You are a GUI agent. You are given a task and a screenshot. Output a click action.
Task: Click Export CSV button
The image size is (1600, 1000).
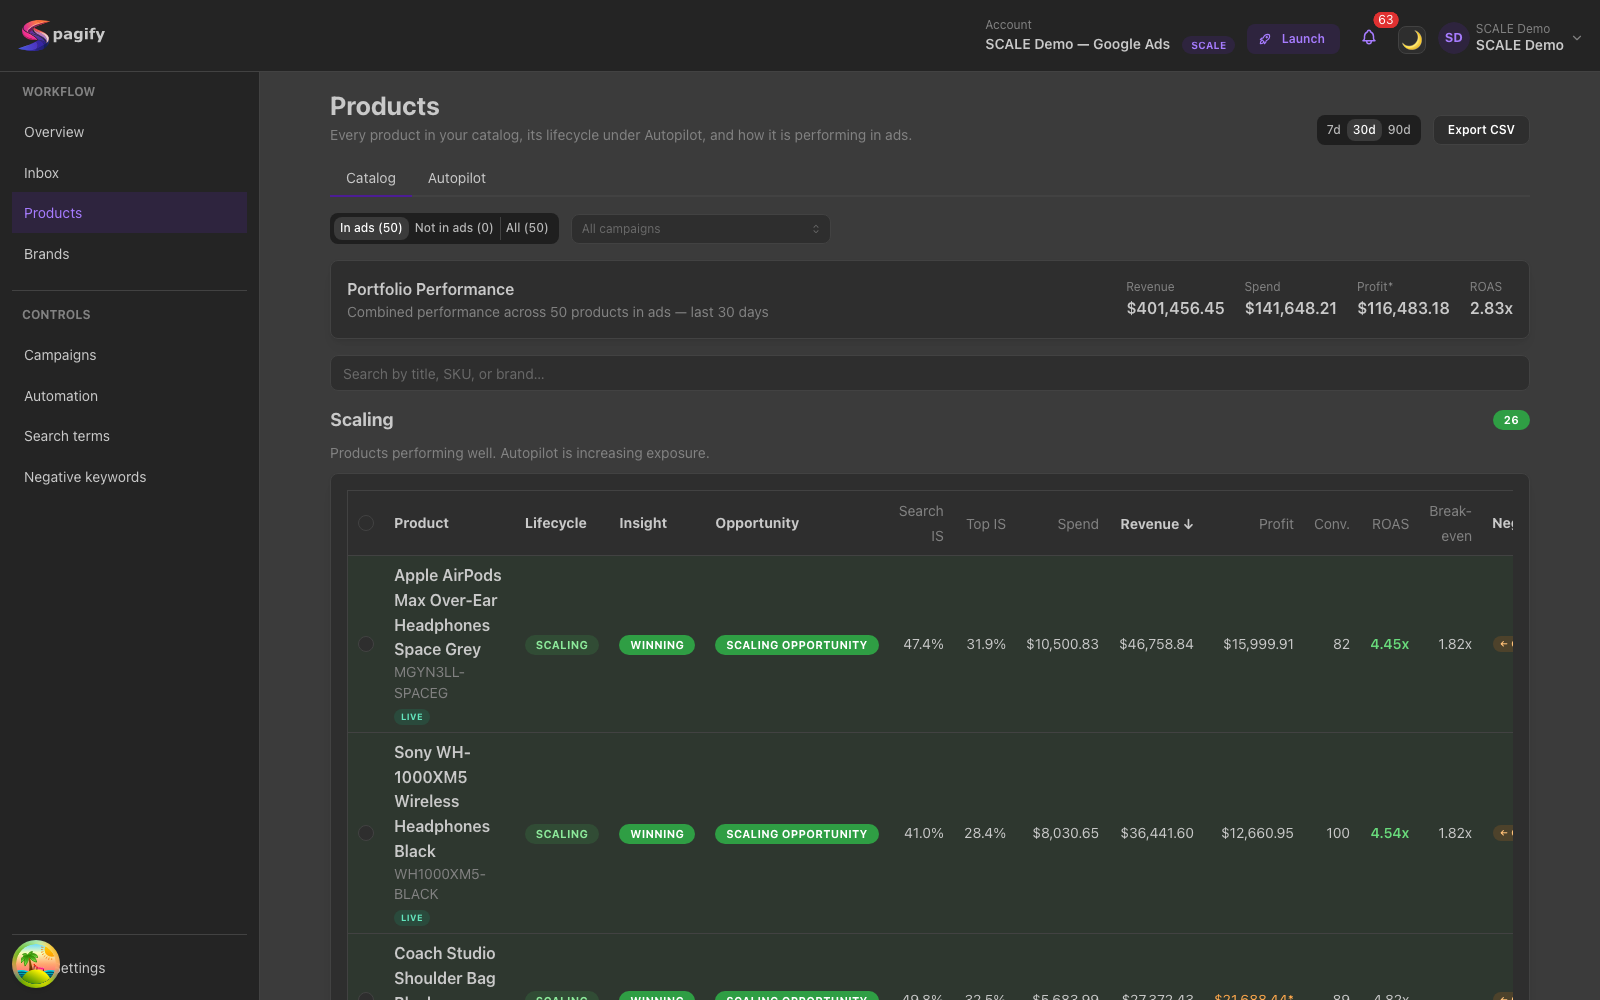[x=1481, y=130]
